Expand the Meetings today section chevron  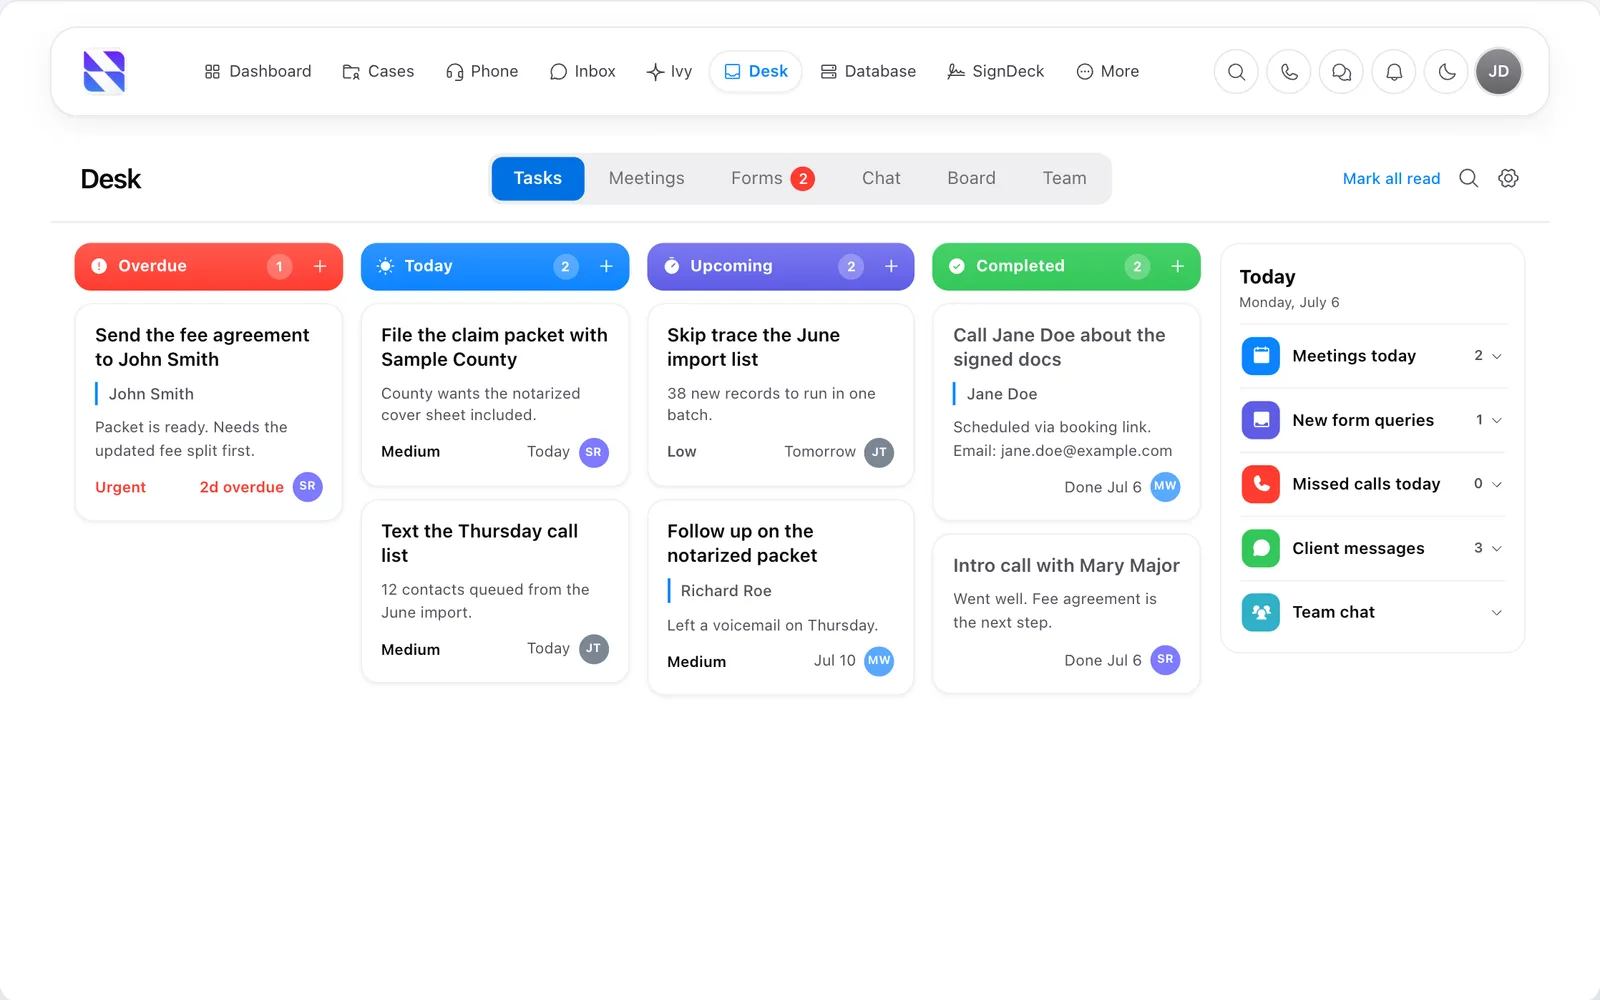[1497, 356]
